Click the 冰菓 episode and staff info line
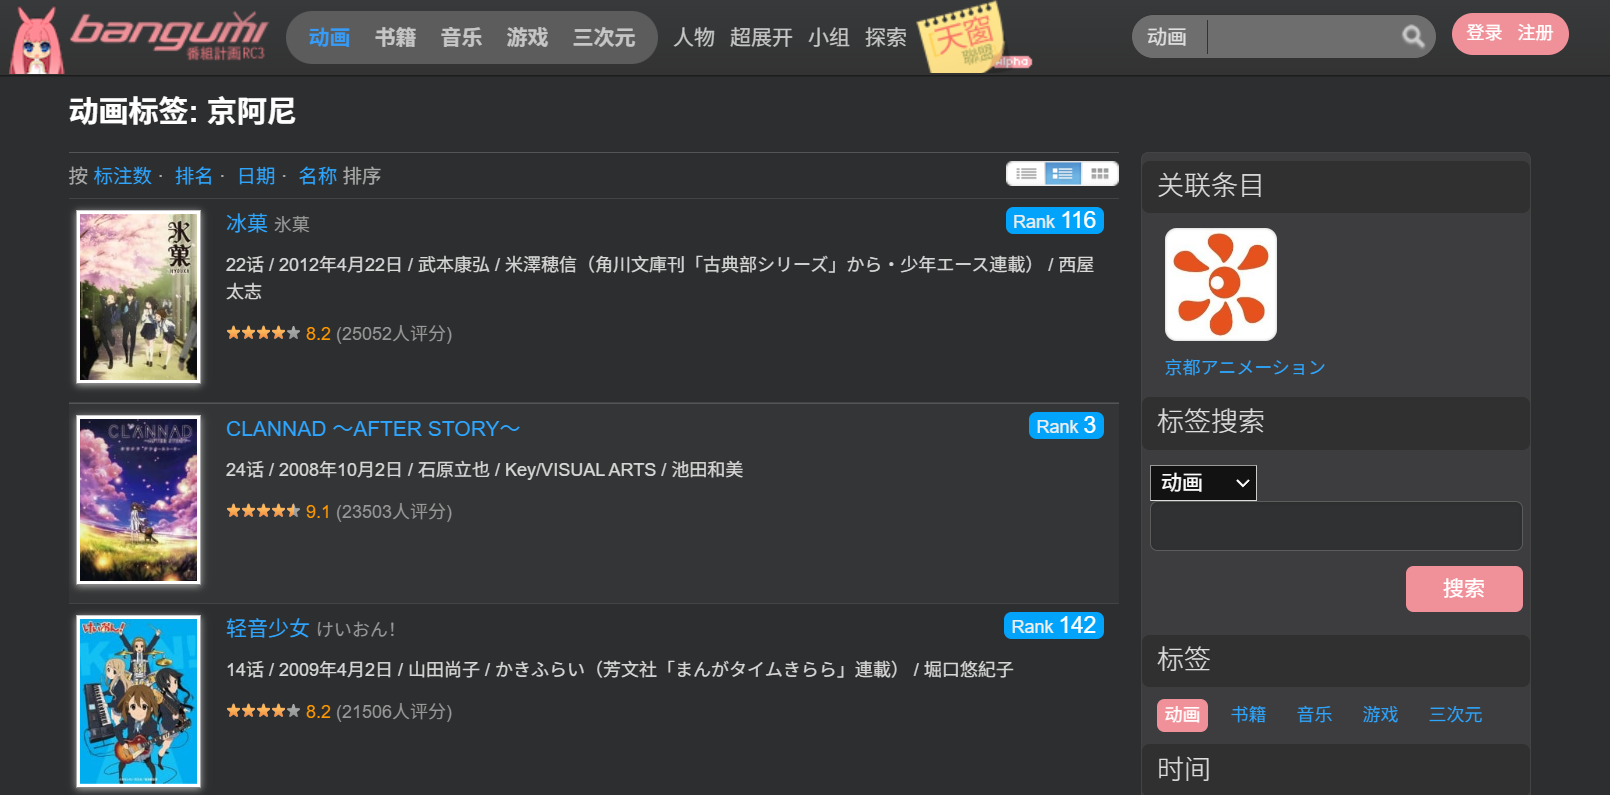The width and height of the screenshot is (1610, 795). pos(660,278)
